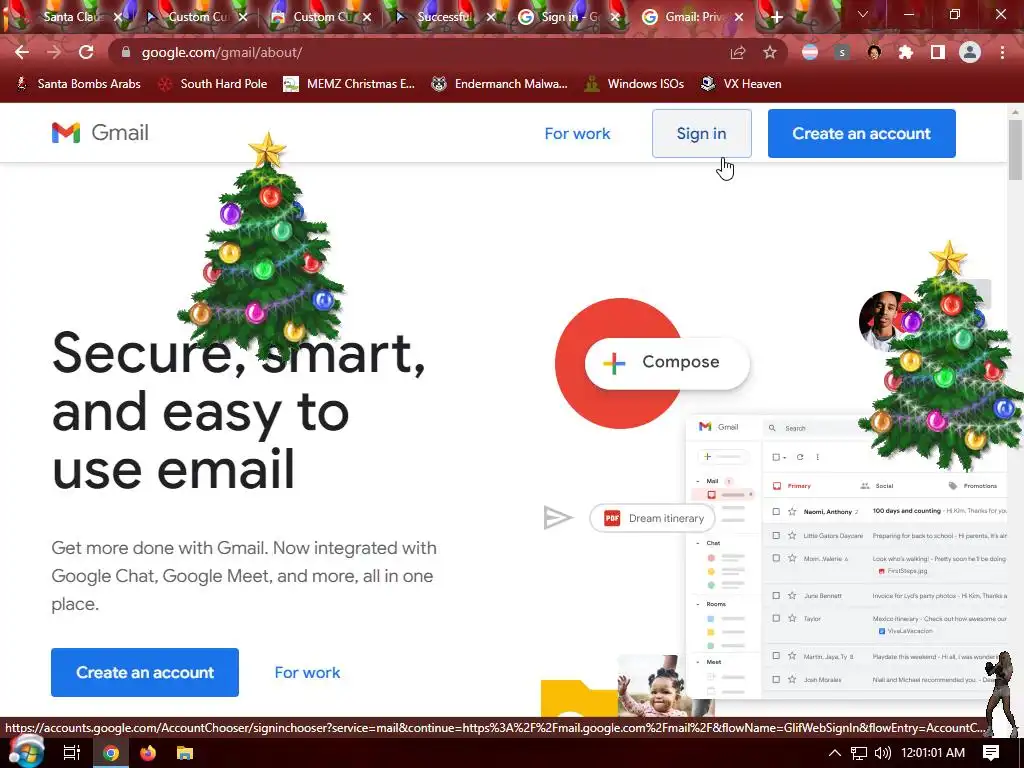
Task: Open MEMZ Christmas bookmark
Action: (349, 84)
